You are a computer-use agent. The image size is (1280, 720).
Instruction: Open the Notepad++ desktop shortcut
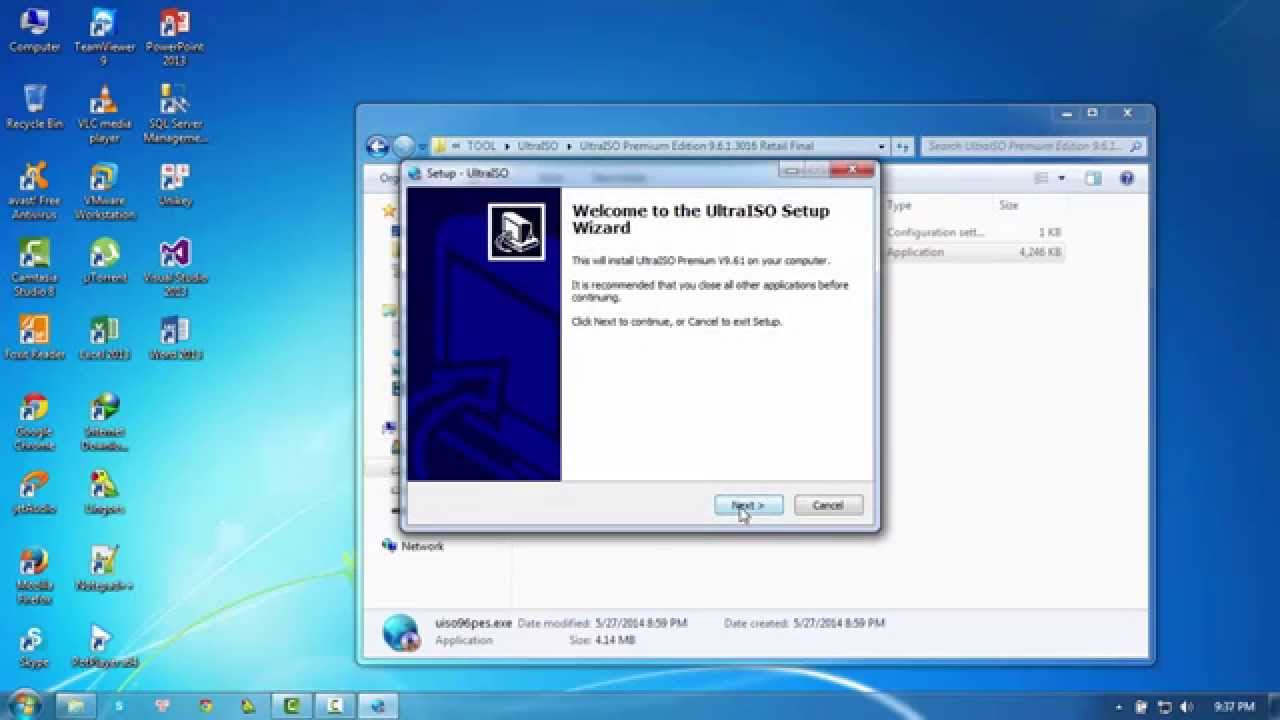(x=104, y=568)
